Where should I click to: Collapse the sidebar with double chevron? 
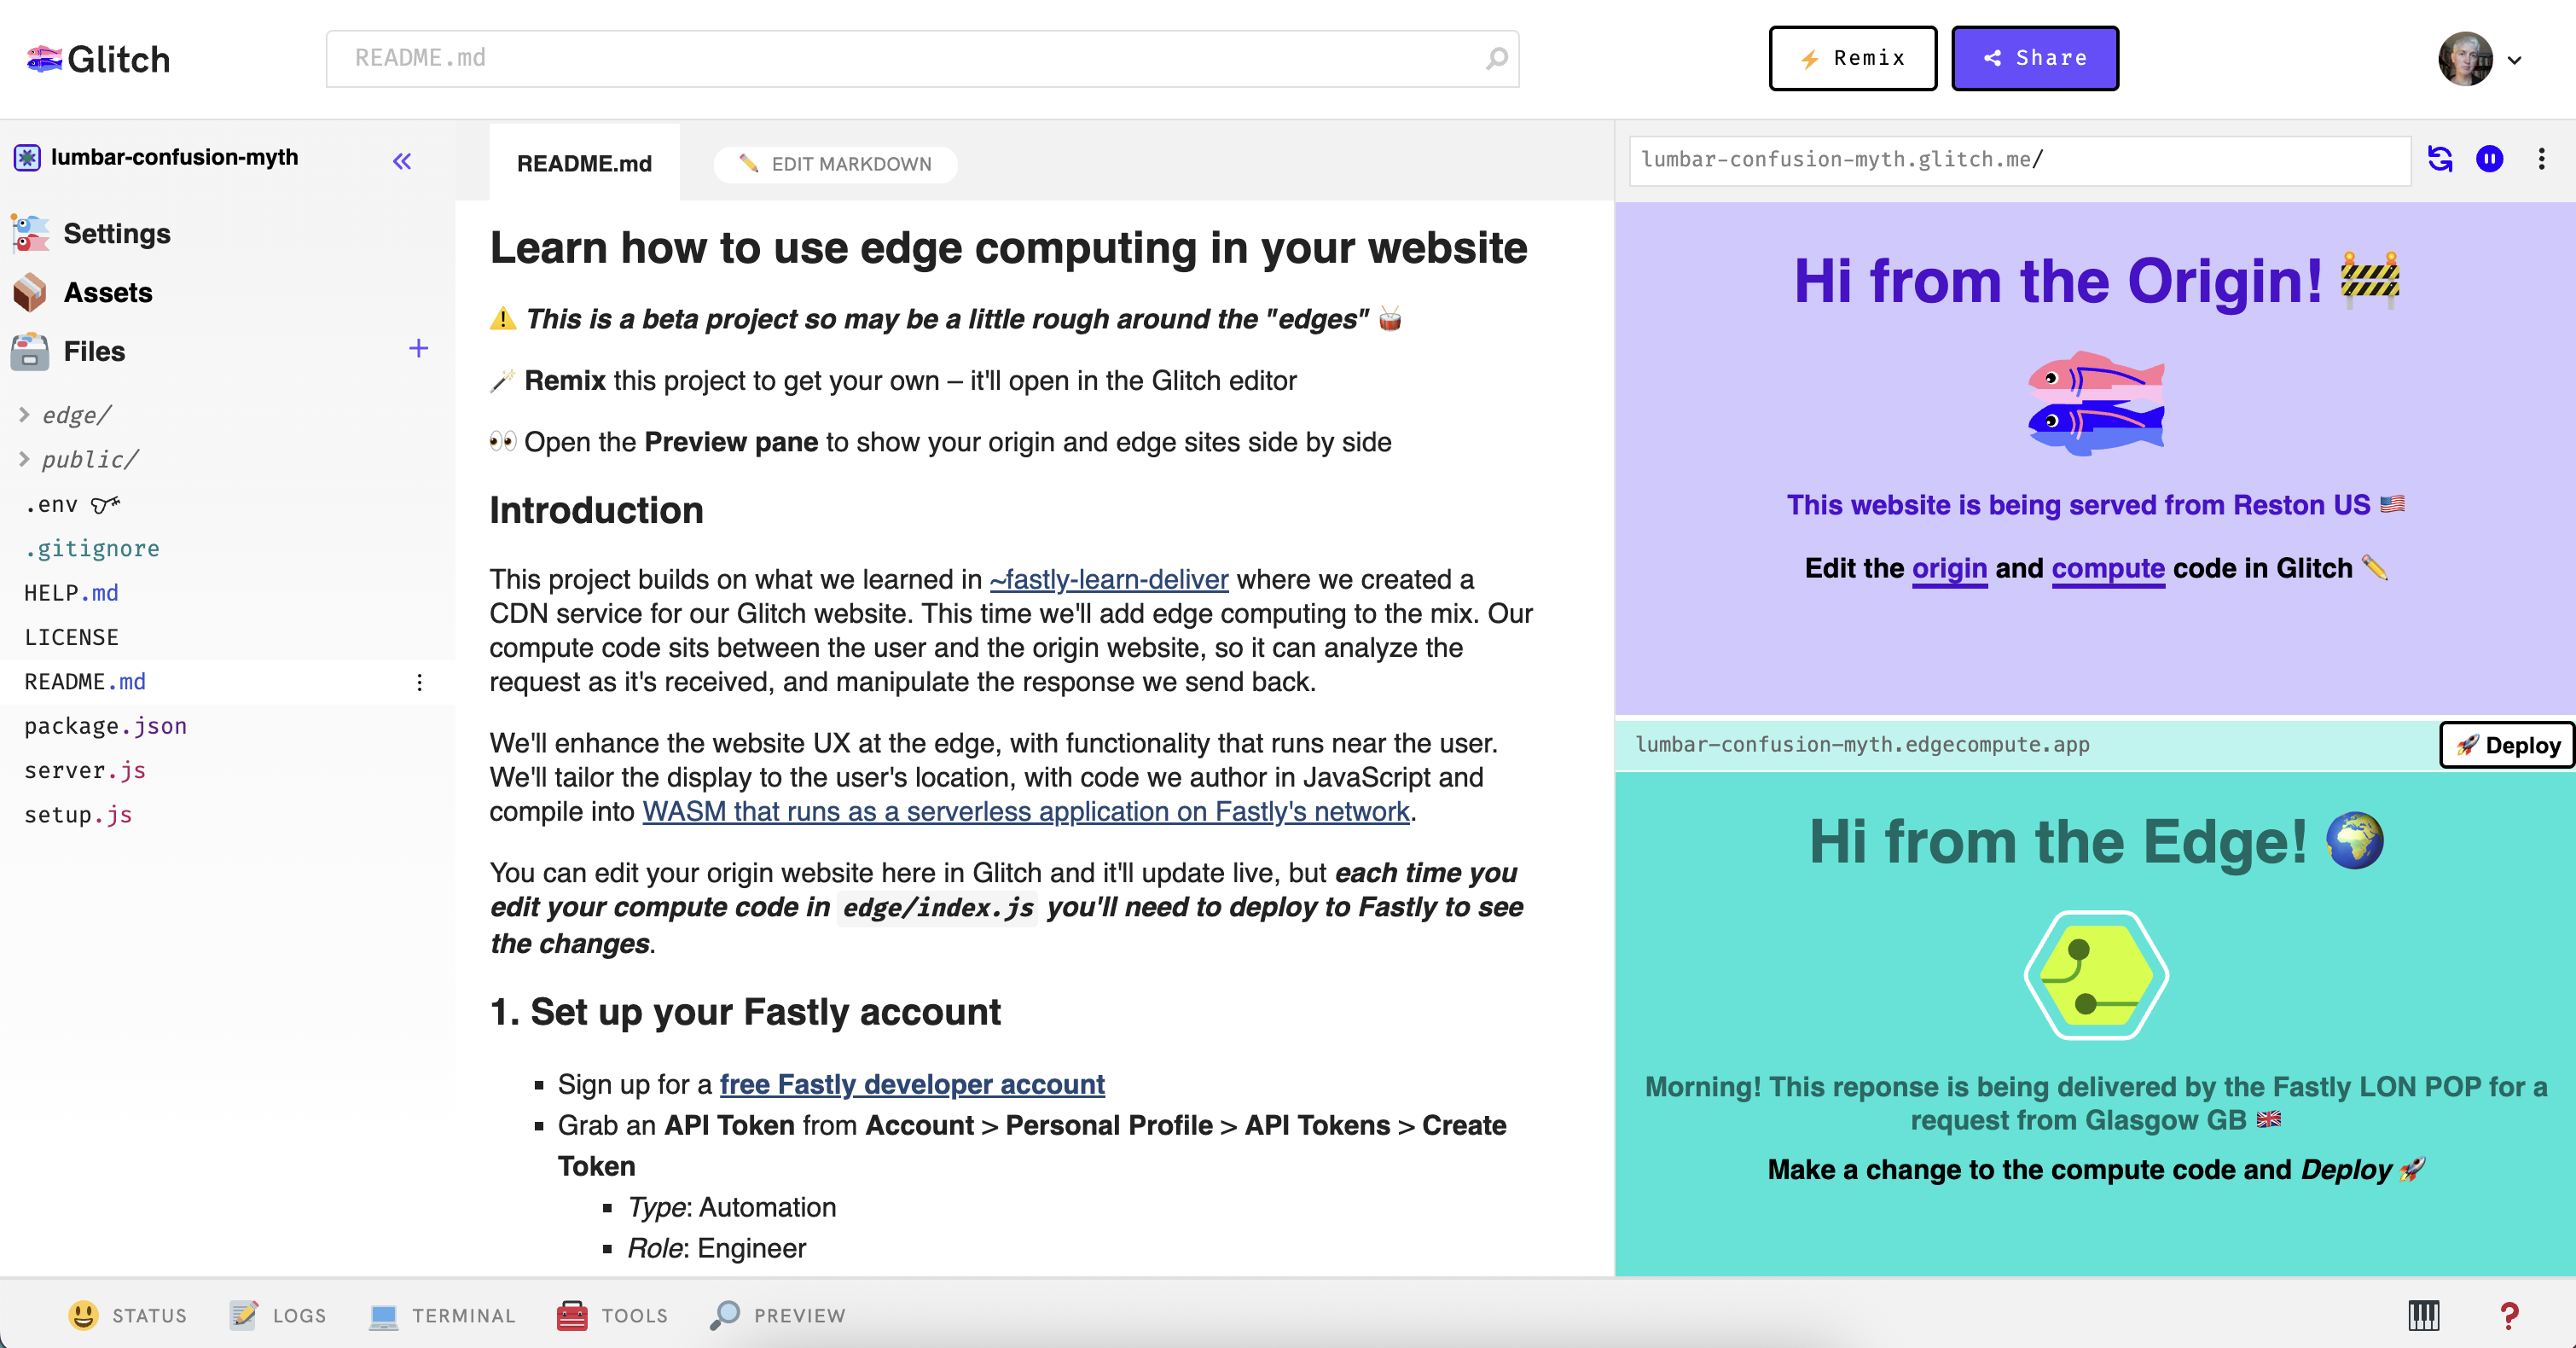click(x=402, y=161)
